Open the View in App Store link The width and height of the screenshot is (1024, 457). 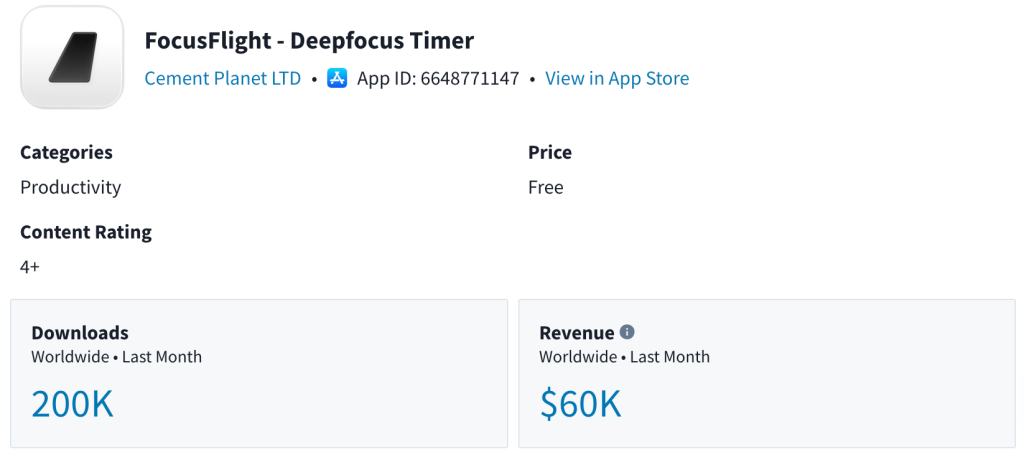click(616, 78)
